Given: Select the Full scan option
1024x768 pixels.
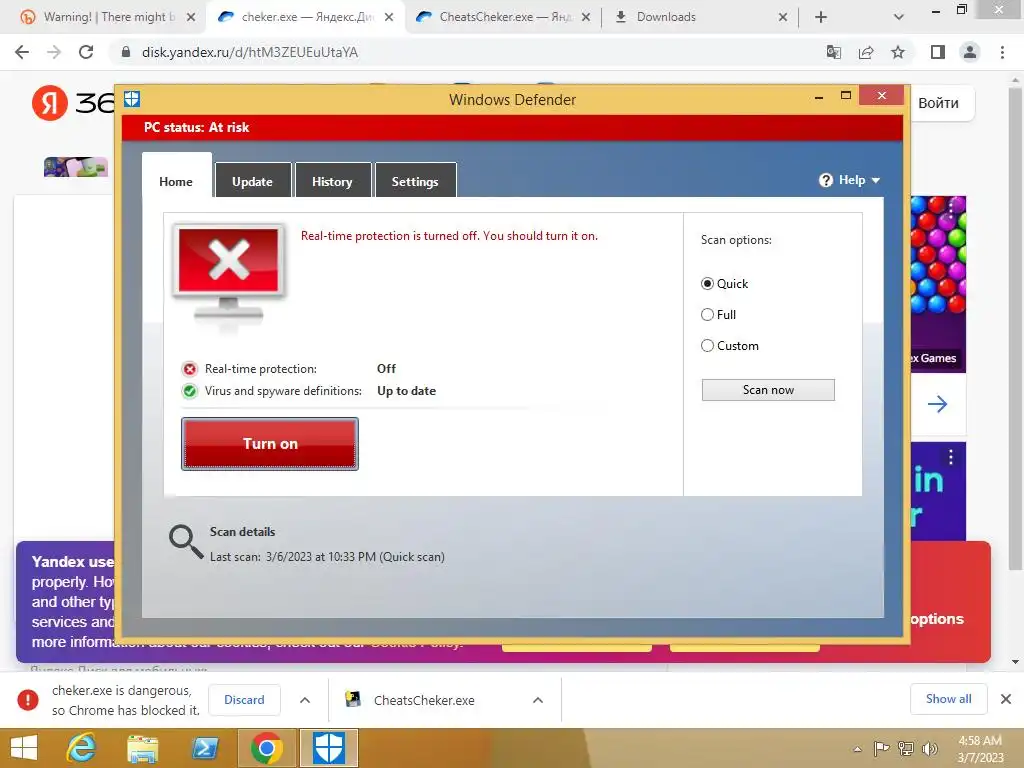Looking at the screenshot, I should coord(707,315).
